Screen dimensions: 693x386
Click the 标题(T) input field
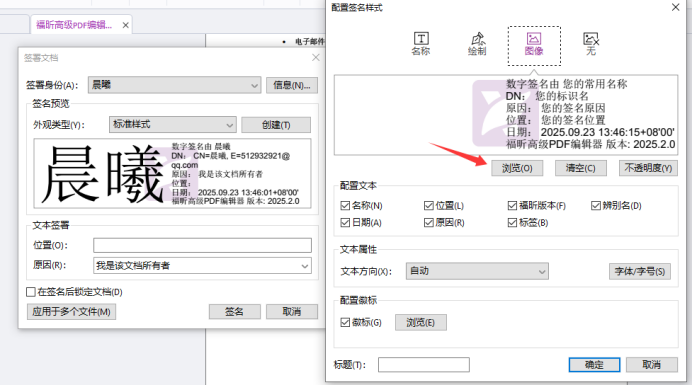click(x=423, y=365)
